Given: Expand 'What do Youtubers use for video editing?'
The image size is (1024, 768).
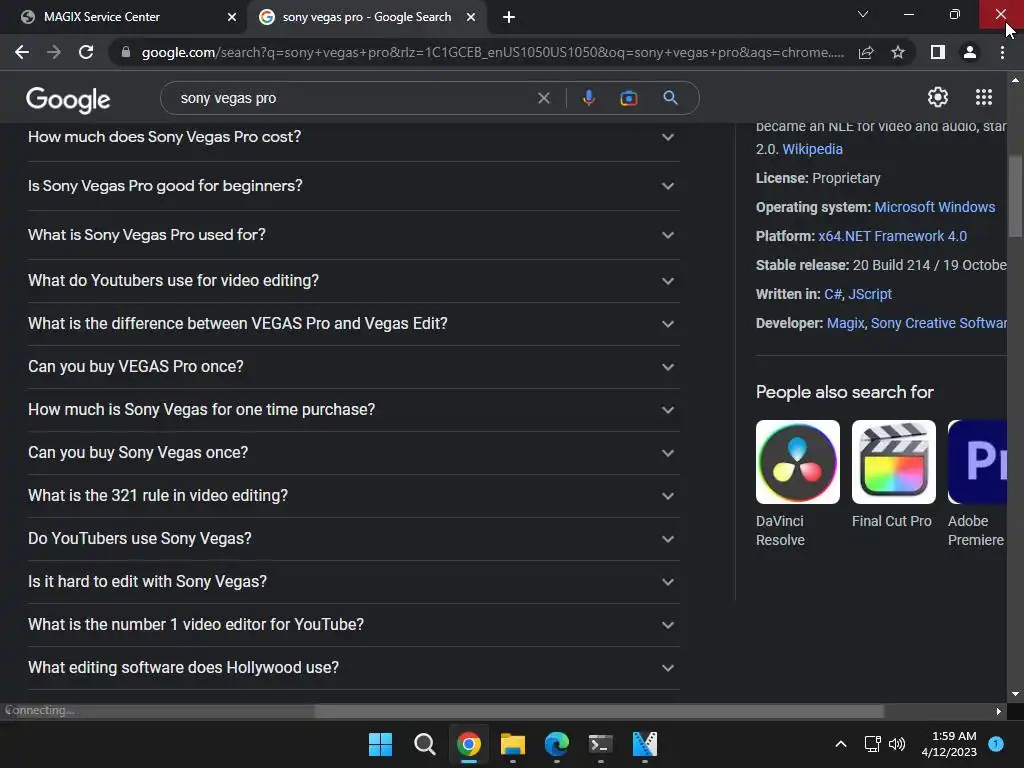Looking at the screenshot, I should point(353,281).
